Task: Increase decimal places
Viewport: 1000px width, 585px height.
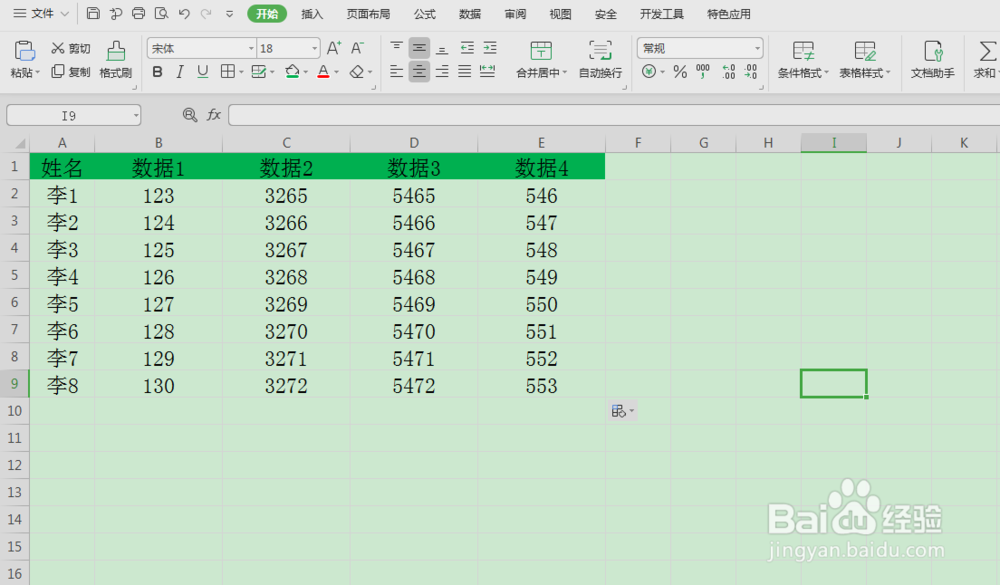Action: tap(728, 71)
